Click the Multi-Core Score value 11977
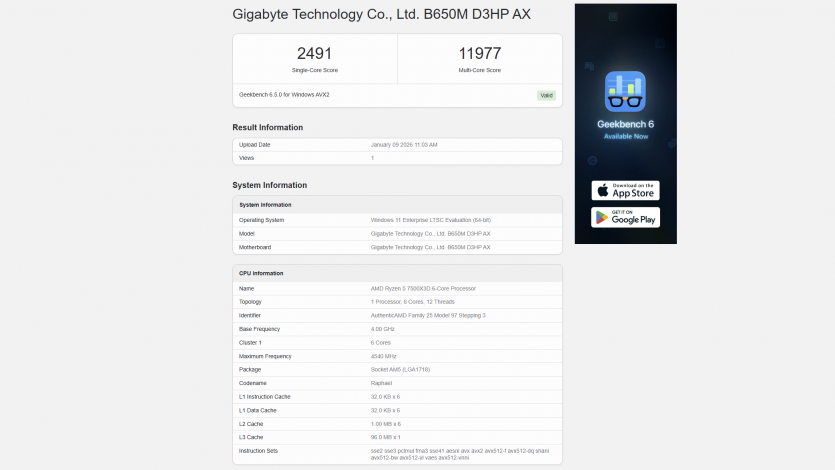 (x=480, y=53)
